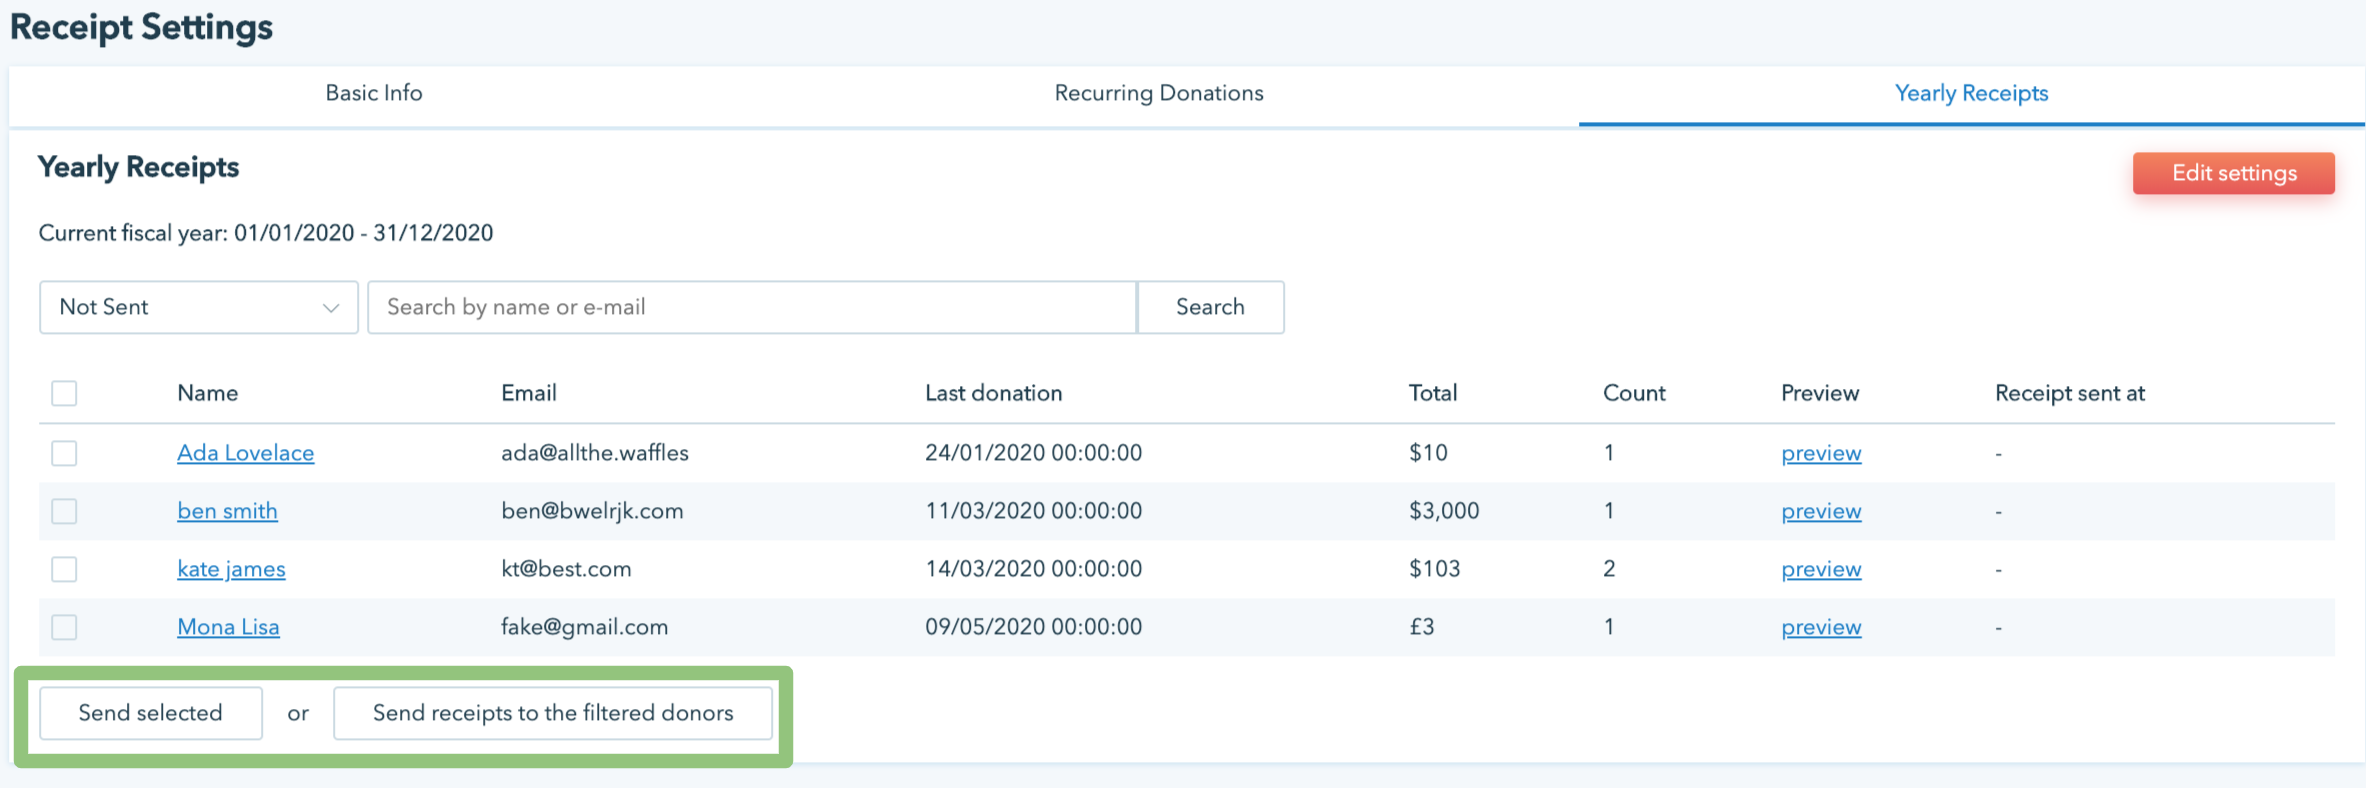Click the Edit settings button

pos(2233,173)
